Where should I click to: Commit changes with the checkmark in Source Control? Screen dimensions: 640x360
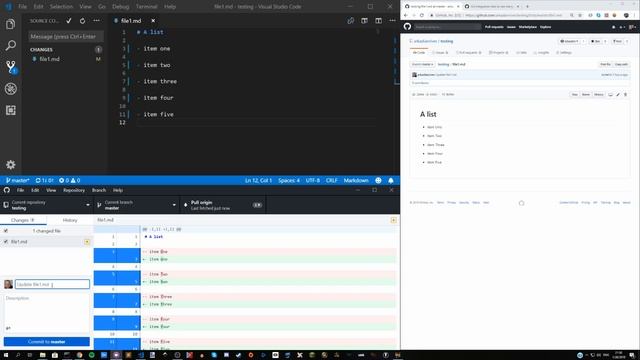tap(69, 20)
